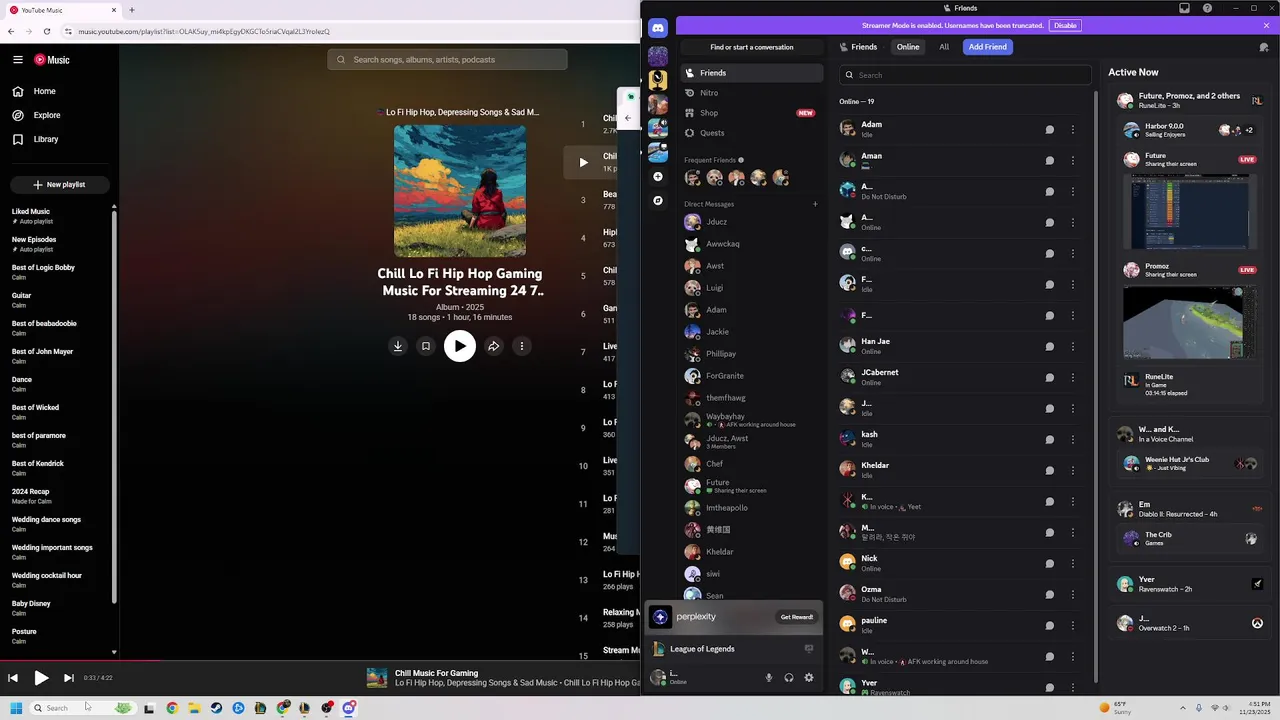Open Discord help question mark icon
The width and height of the screenshot is (1280, 720).
click(x=1208, y=8)
